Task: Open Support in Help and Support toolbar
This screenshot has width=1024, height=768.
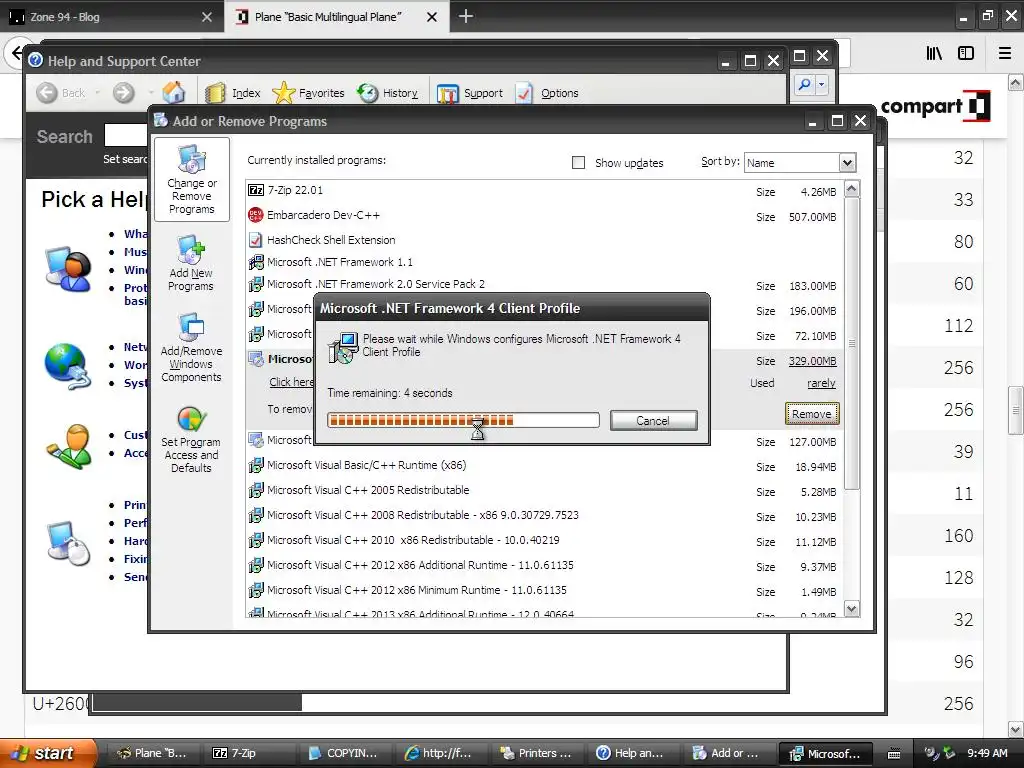Action: pos(470,93)
